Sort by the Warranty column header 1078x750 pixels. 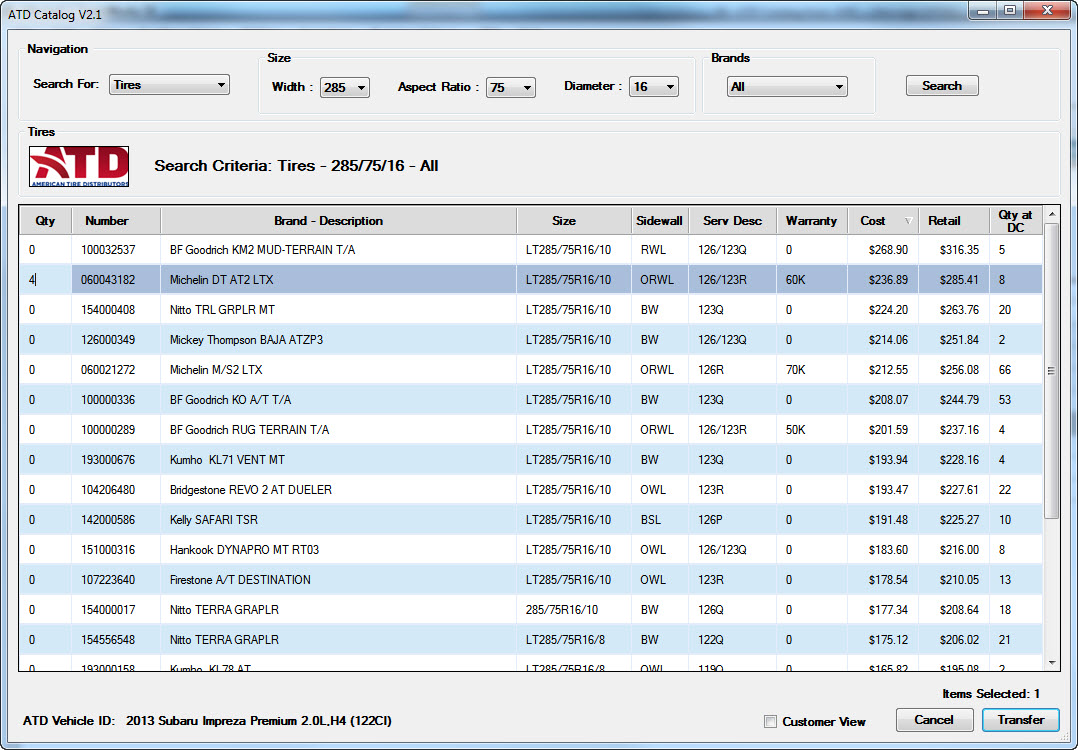[x=811, y=221]
